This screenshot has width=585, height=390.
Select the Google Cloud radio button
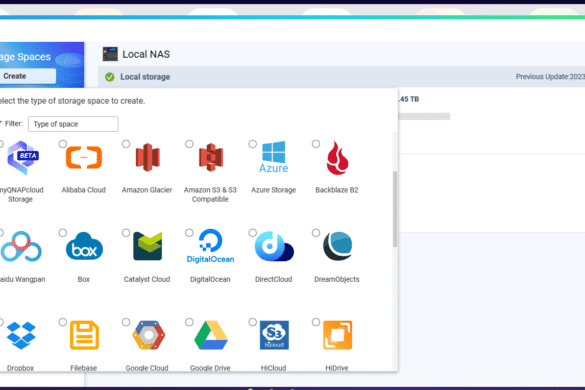(126, 322)
